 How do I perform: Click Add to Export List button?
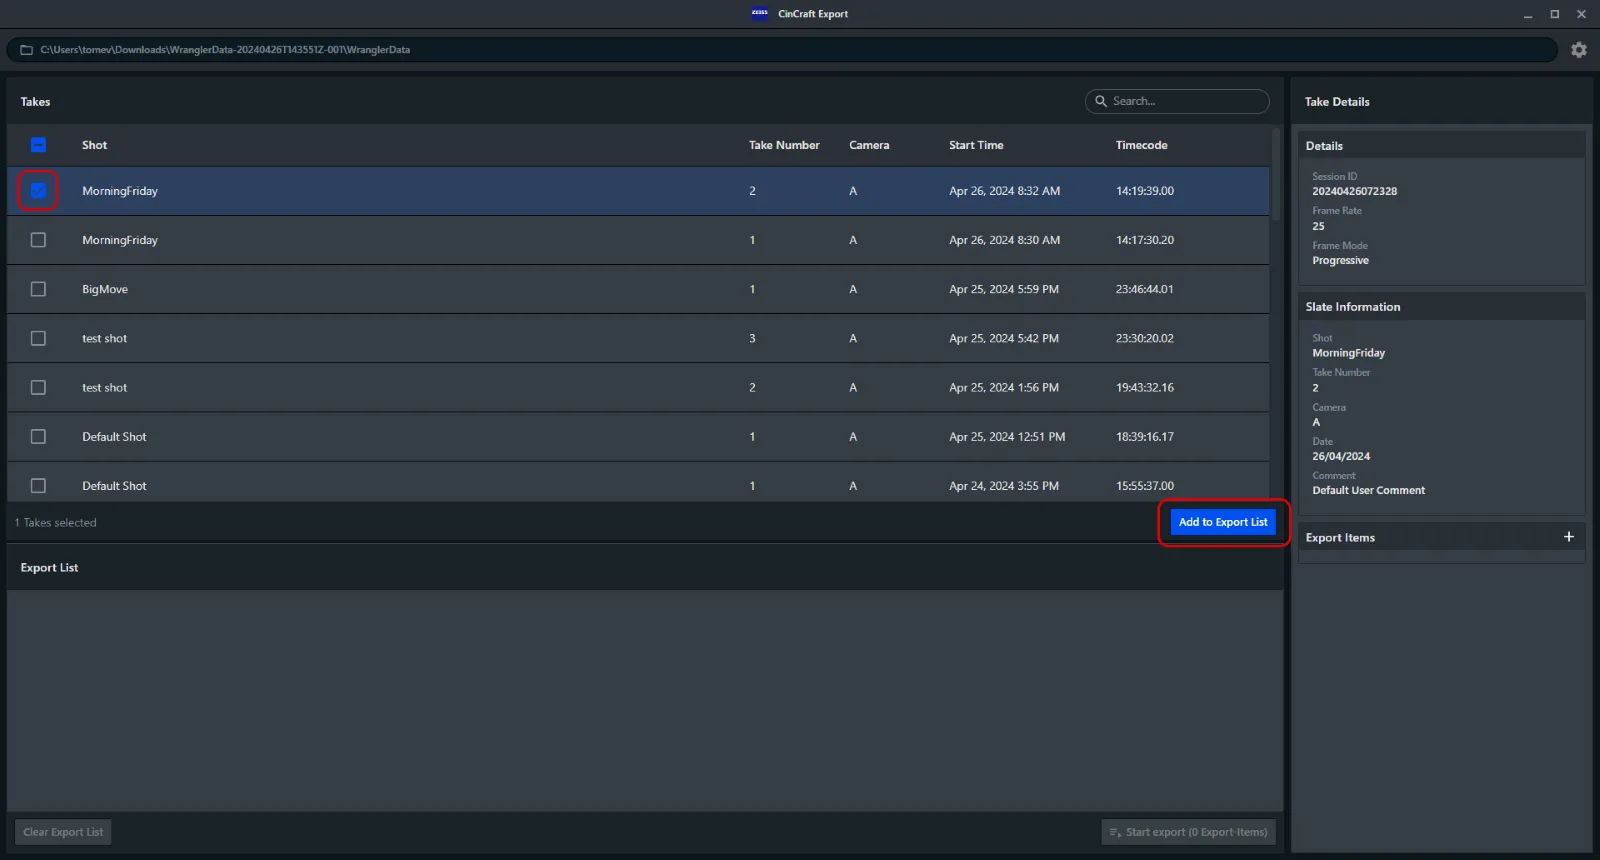(x=1223, y=522)
